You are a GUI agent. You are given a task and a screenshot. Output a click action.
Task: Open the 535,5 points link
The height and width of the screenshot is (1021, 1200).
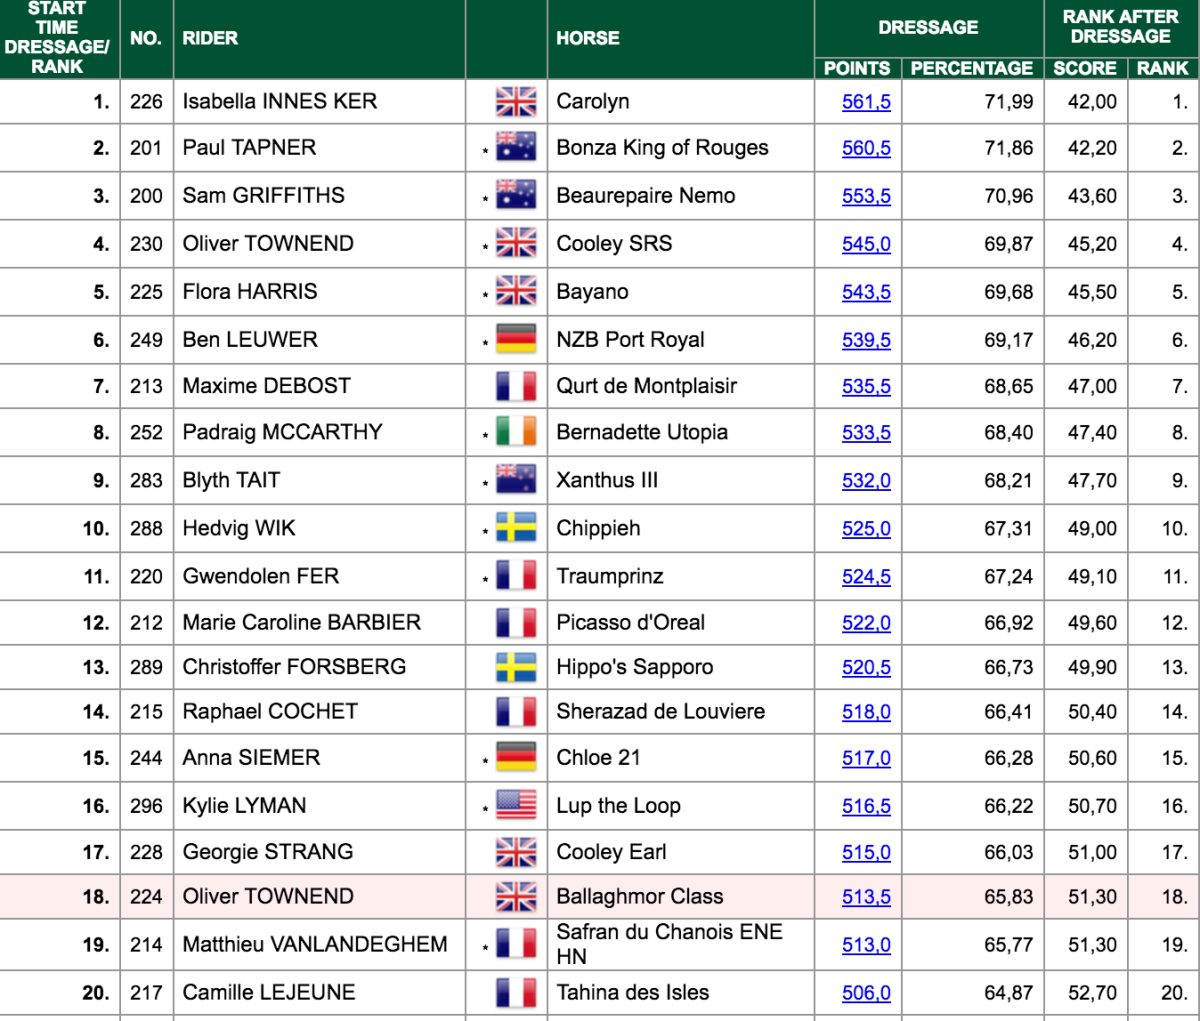point(866,386)
